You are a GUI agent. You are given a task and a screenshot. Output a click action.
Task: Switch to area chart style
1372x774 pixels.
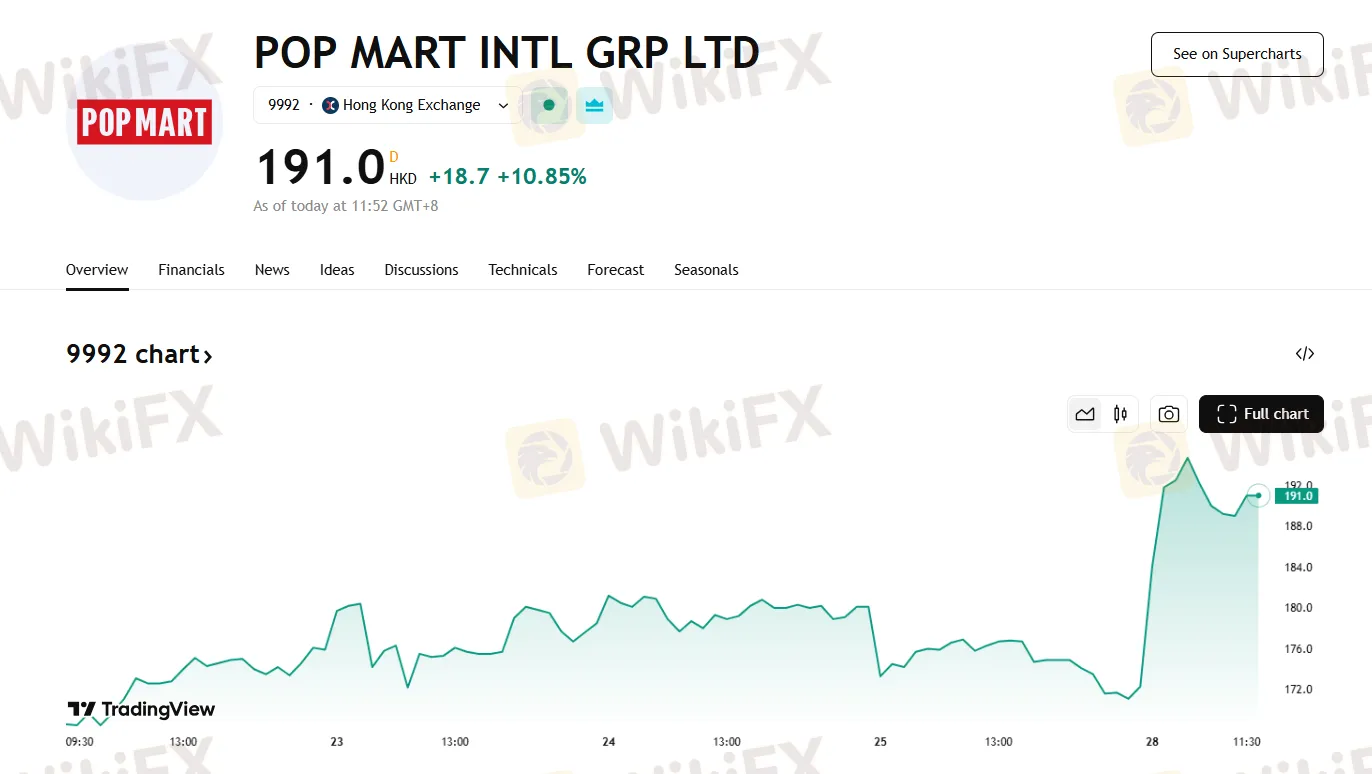pyautogui.click(x=1085, y=414)
